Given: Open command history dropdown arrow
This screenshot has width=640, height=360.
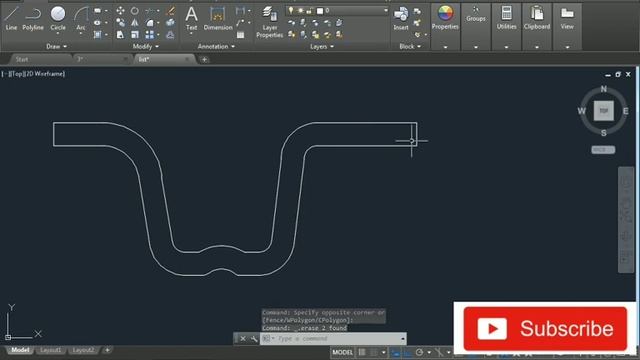Looking at the screenshot, I should (x=402, y=339).
